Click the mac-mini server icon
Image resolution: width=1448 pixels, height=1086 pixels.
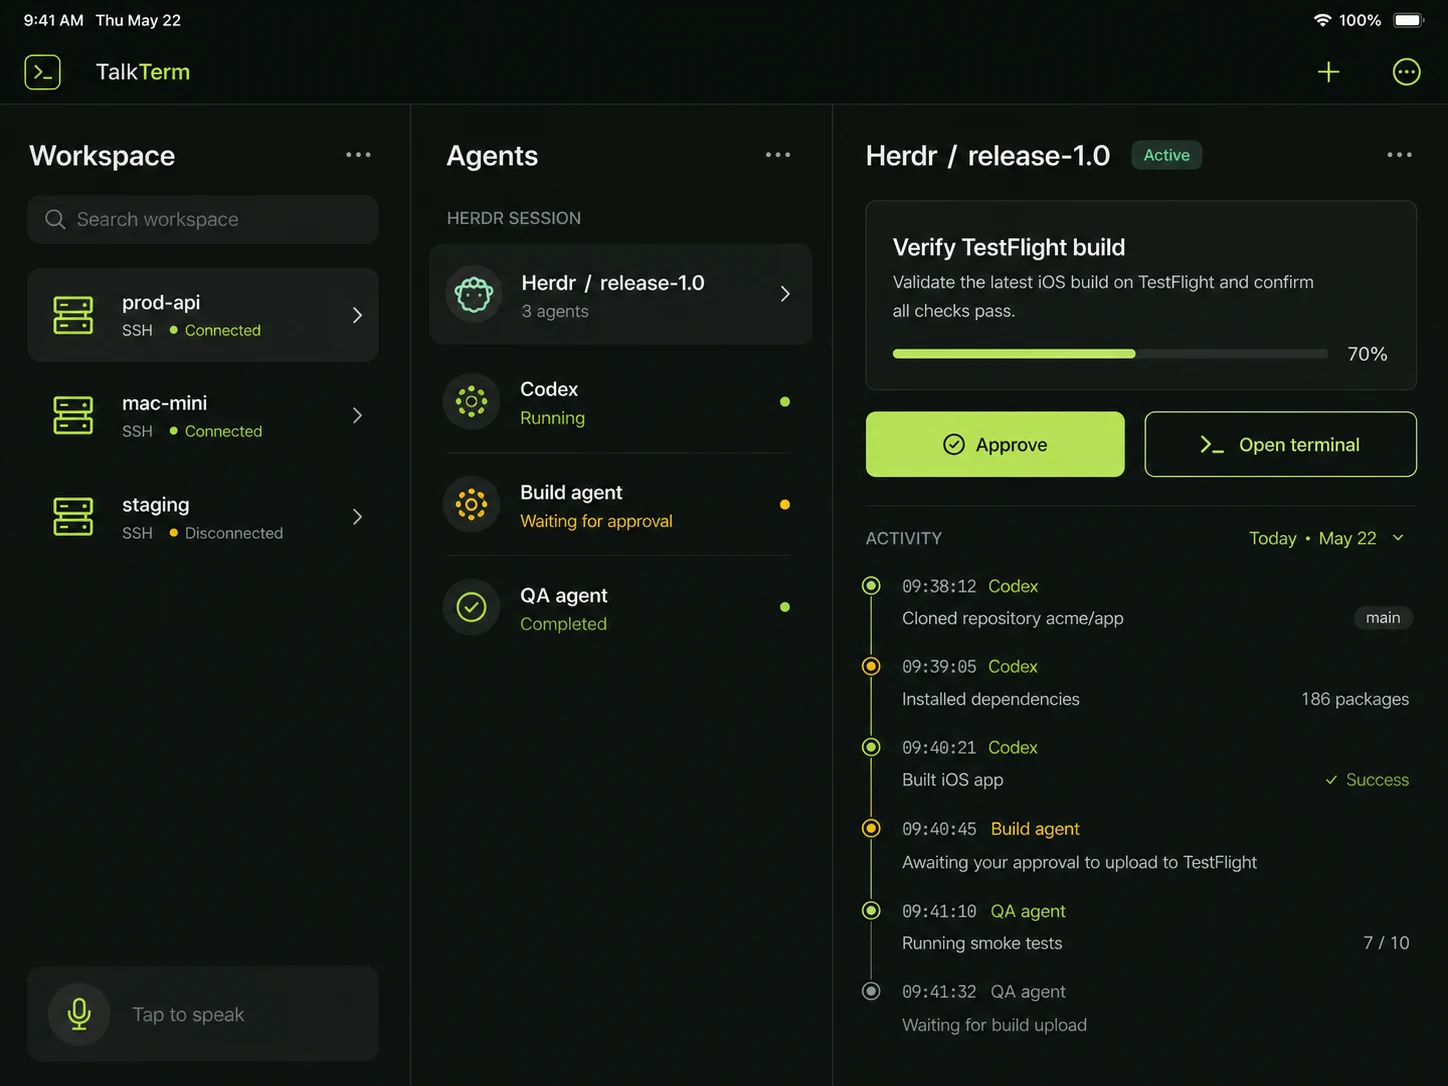(x=73, y=415)
